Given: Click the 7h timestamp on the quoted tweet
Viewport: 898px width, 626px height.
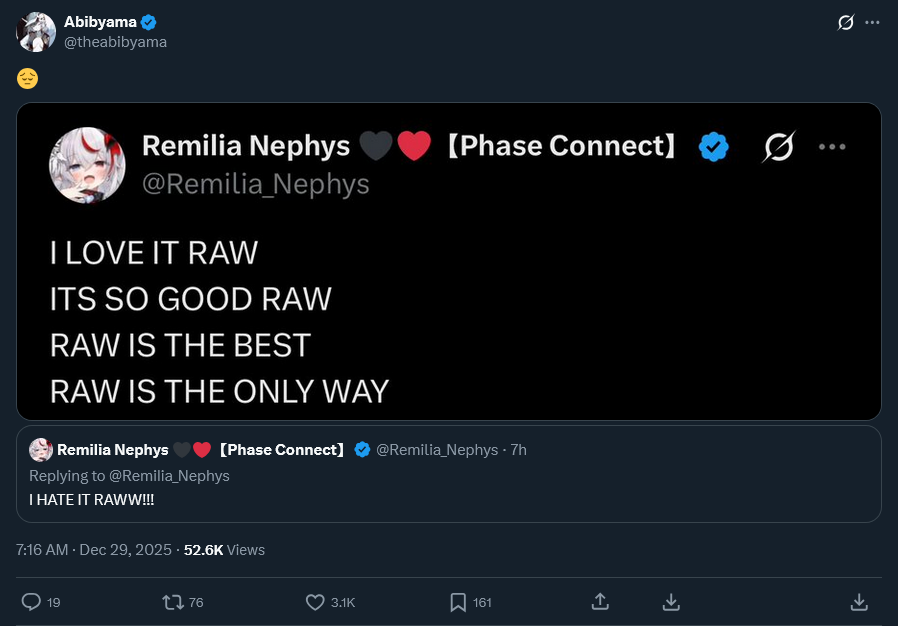Looking at the screenshot, I should pyautogui.click(x=518, y=450).
